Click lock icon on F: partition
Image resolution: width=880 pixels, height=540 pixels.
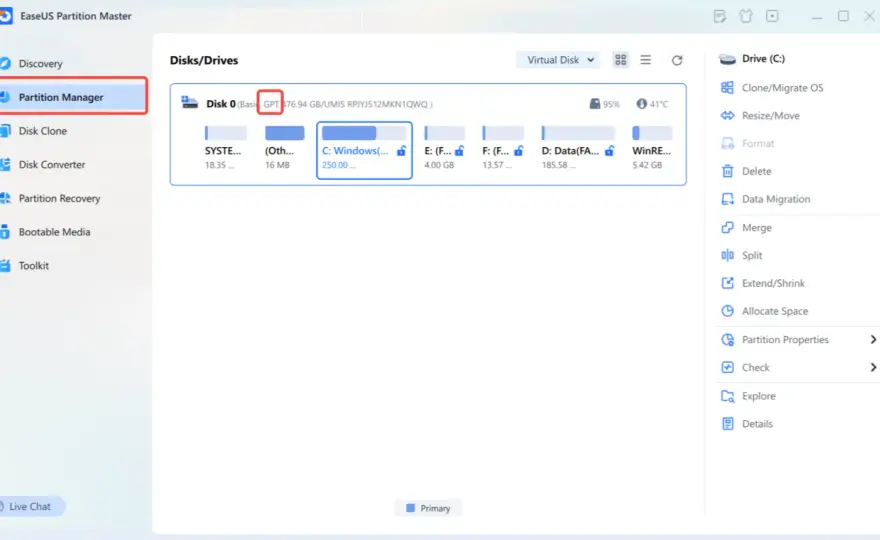click(x=519, y=150)
